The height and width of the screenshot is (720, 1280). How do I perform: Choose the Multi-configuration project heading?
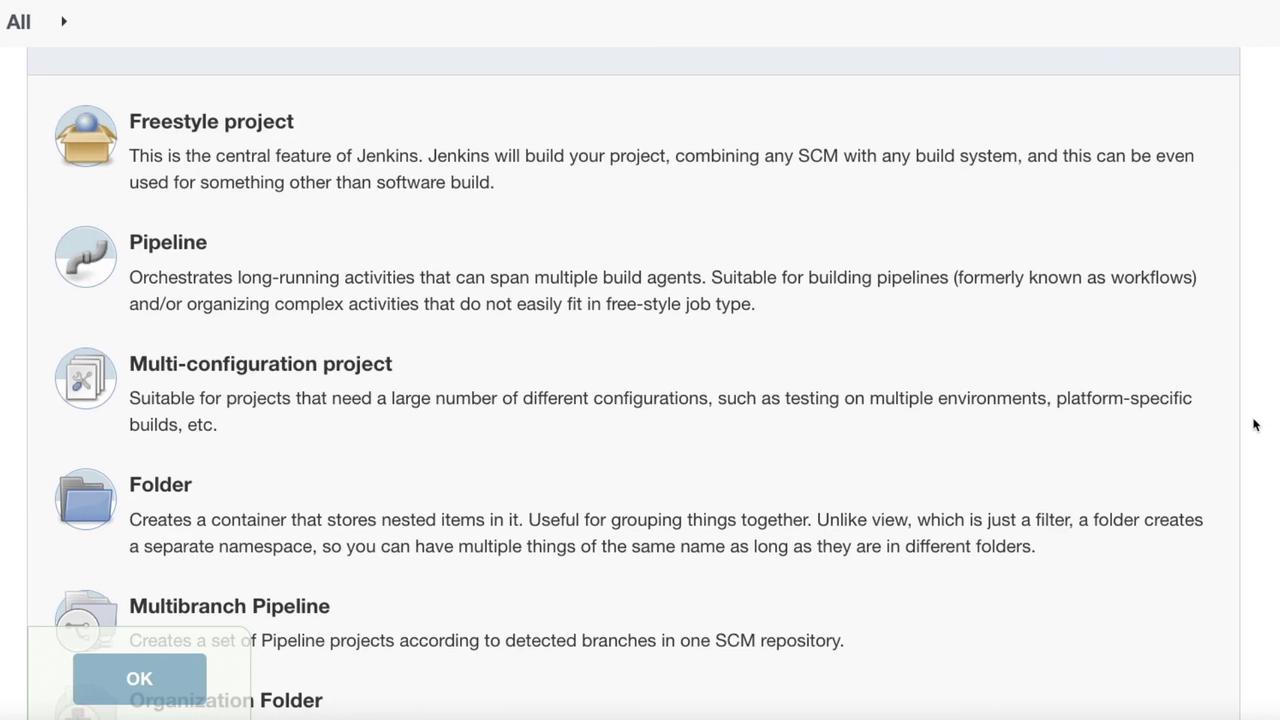tap(260, 364)
